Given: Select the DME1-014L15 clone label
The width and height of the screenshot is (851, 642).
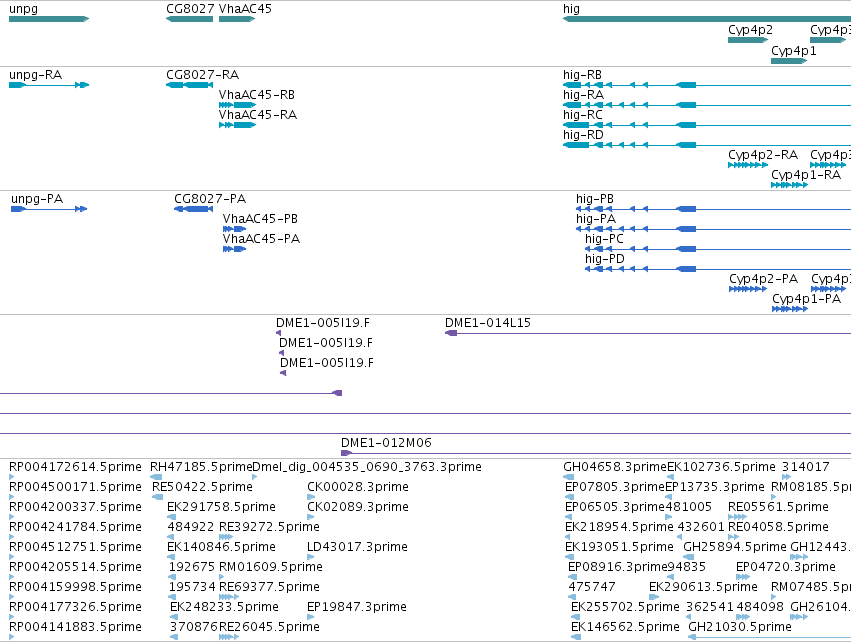Looking at the screenshot, I should [x=488, y=323].
